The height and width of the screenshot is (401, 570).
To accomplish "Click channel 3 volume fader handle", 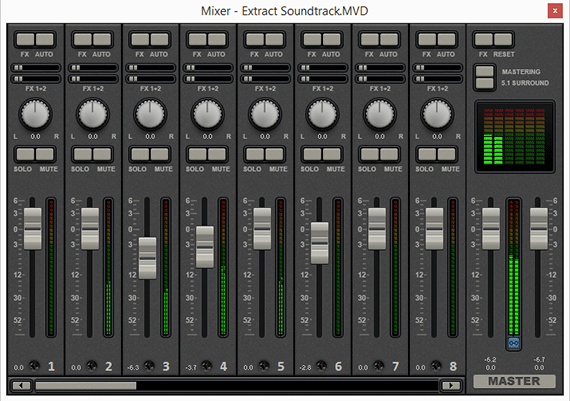I will tap(148, 258).
